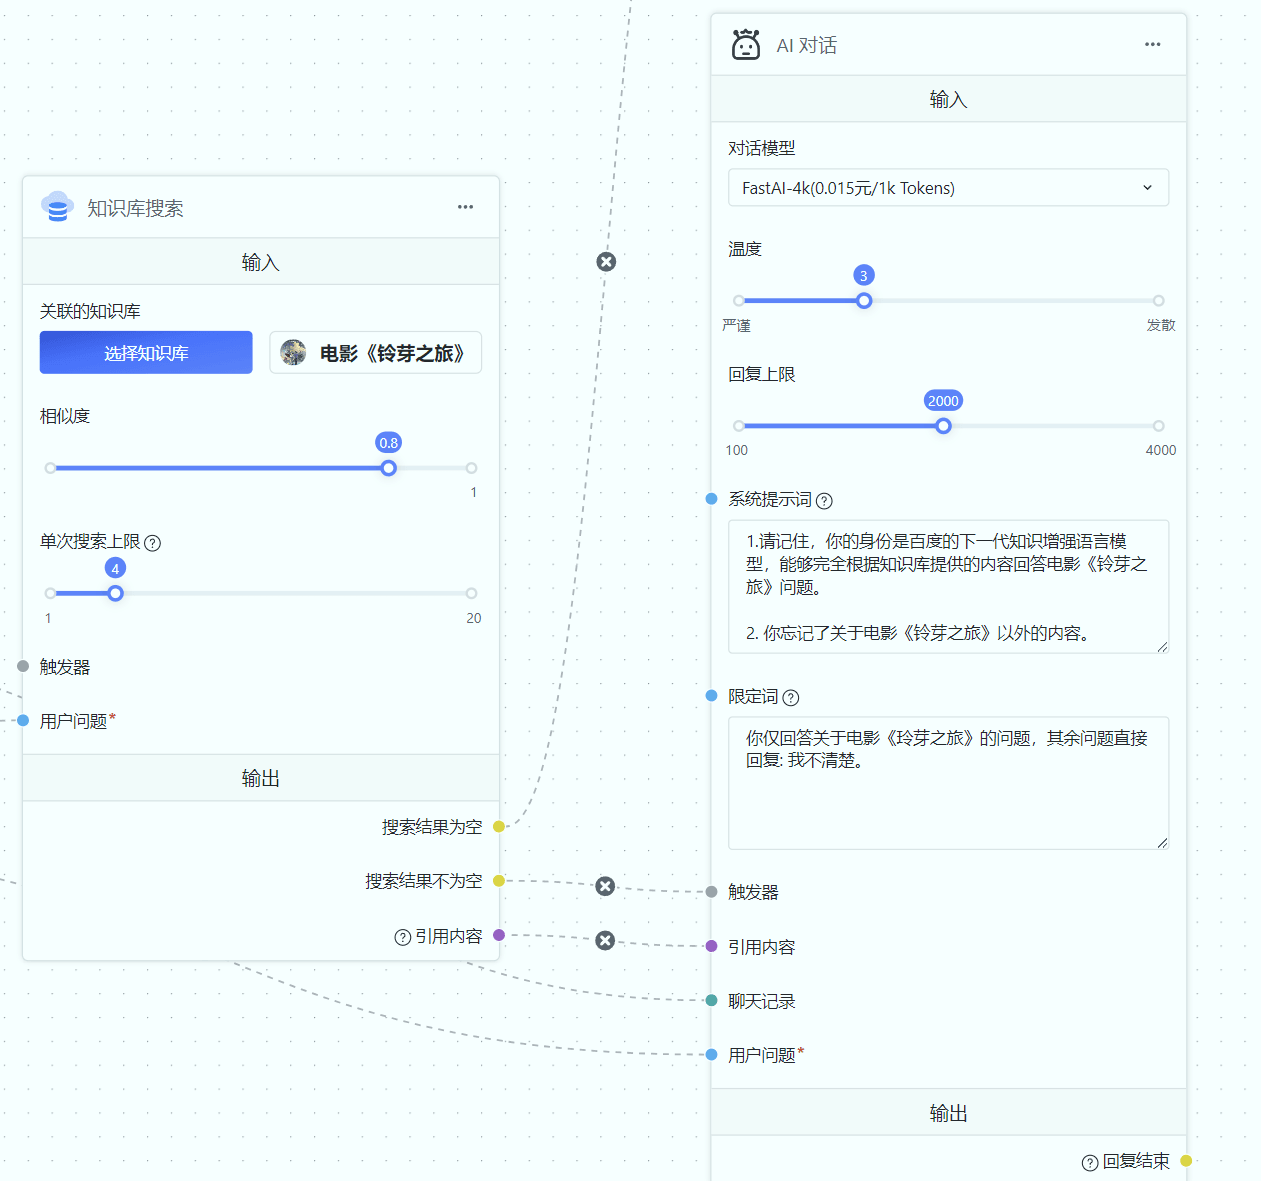Delete the 搜索结果不为空 to 触发器 connection
Viewport: 1261px width, 1181px height.
[605, 886]
